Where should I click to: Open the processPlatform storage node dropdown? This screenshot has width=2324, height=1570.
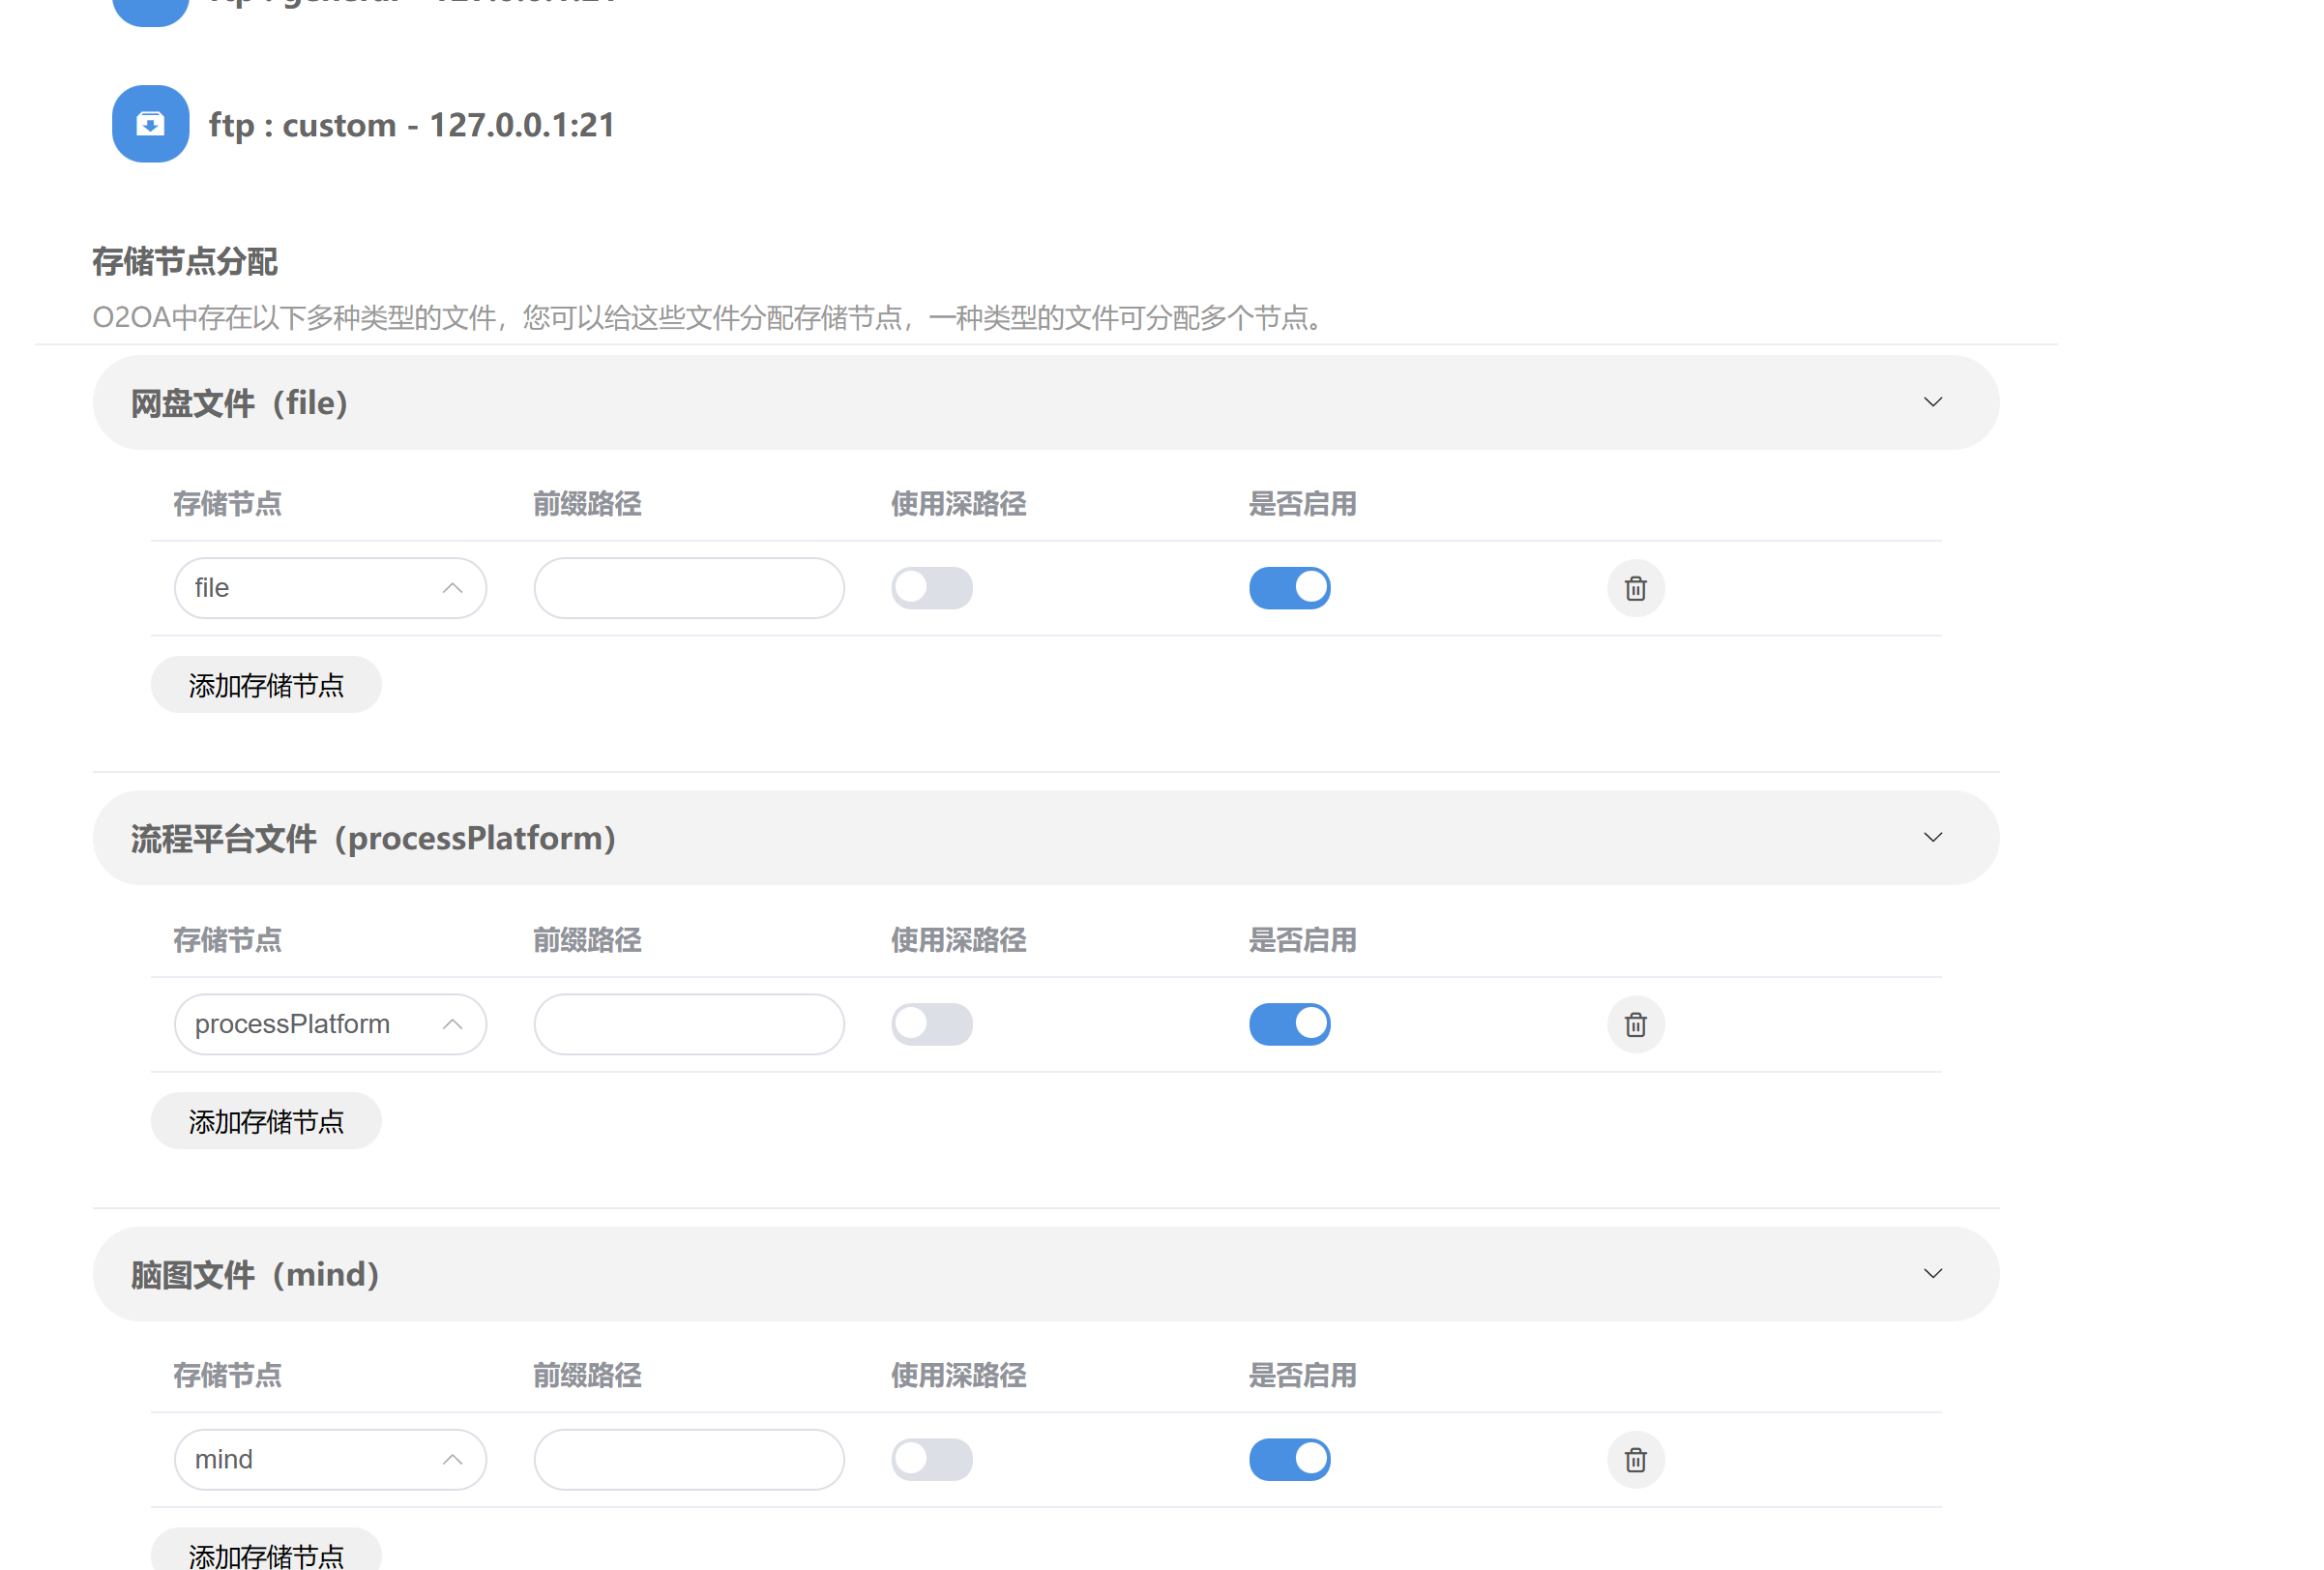point(330,1024)
